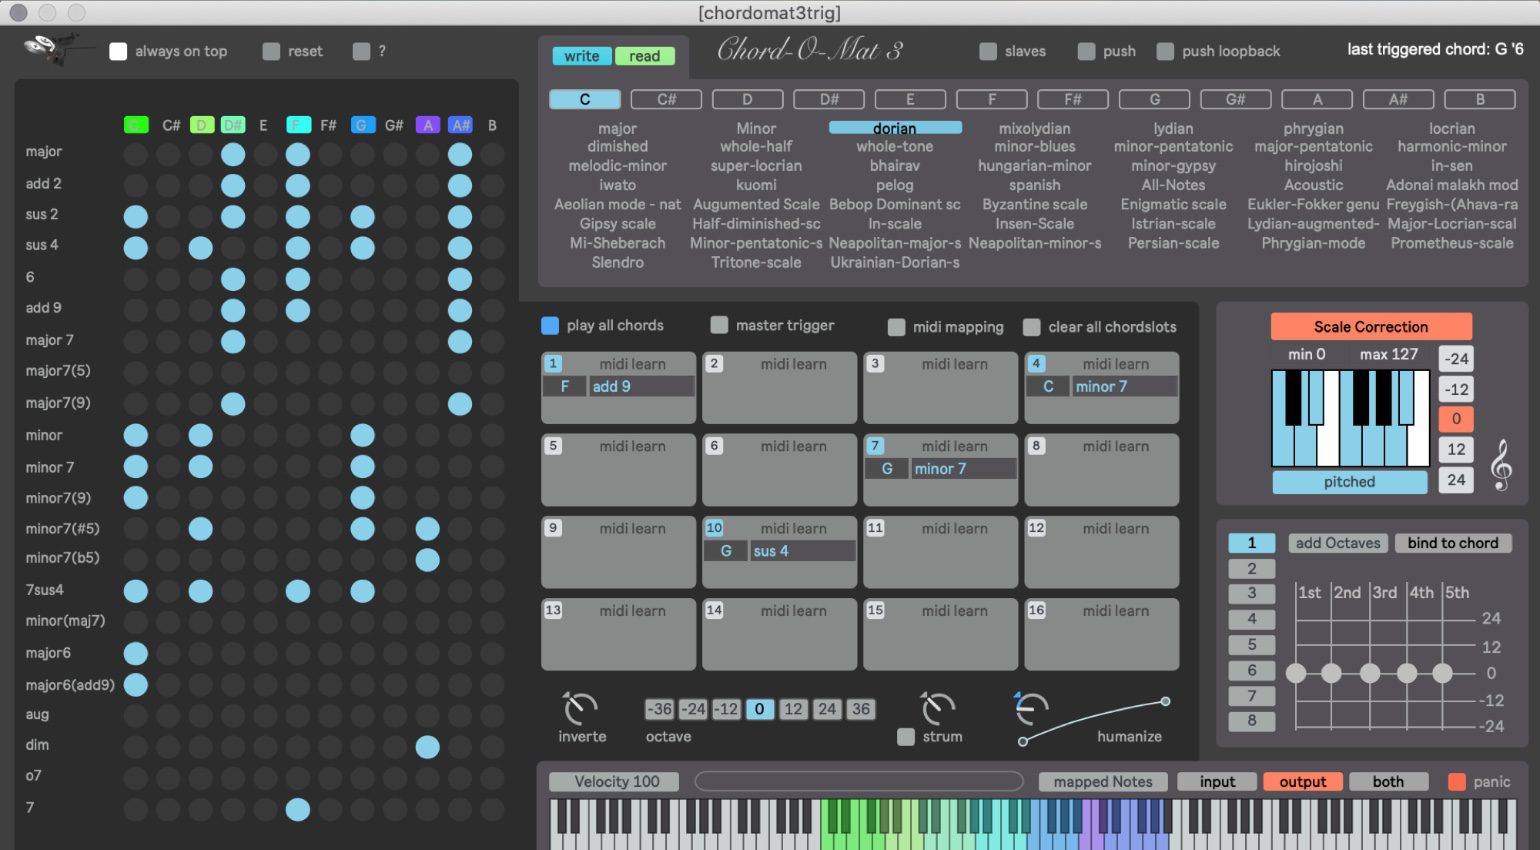1540x850 pixels.
Task: Switch to write mode tab
Action: coord(582,56)
